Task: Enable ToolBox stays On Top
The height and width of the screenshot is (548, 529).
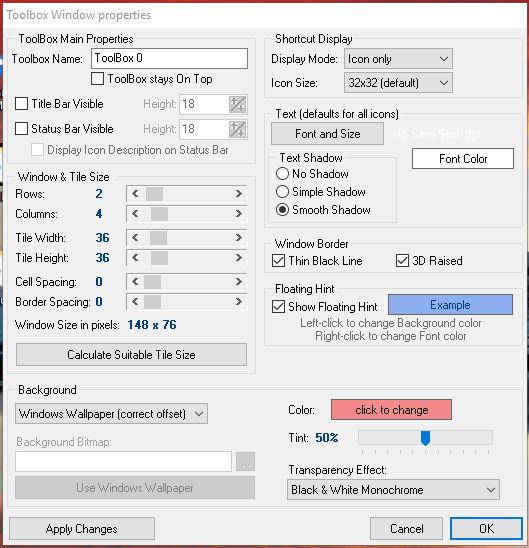Action: pyautogui.click(x=97, y=79)
